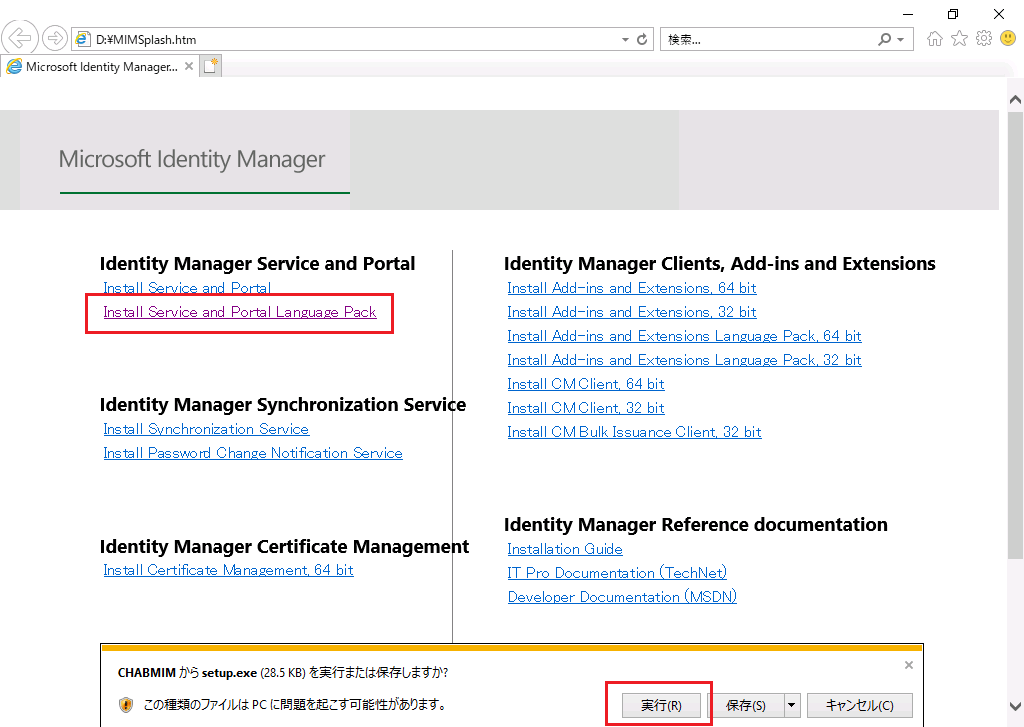The height and width of the screenshot is (727, 1024).
Task: Click Identity Manager Clients, Add-ins and Extensions heading
Action: (x=719, y=264)
